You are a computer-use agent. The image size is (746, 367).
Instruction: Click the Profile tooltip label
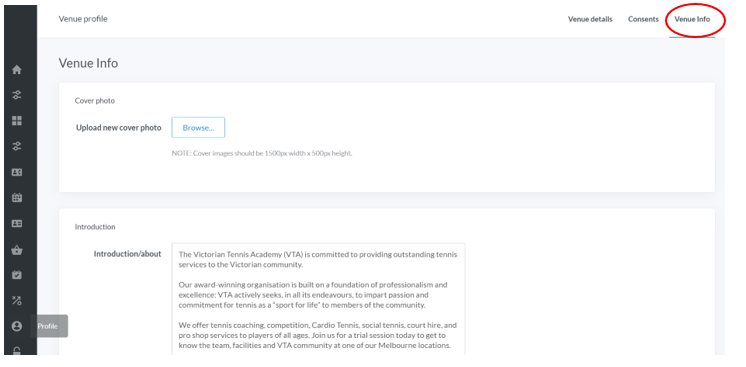click(x=48, y=326)
